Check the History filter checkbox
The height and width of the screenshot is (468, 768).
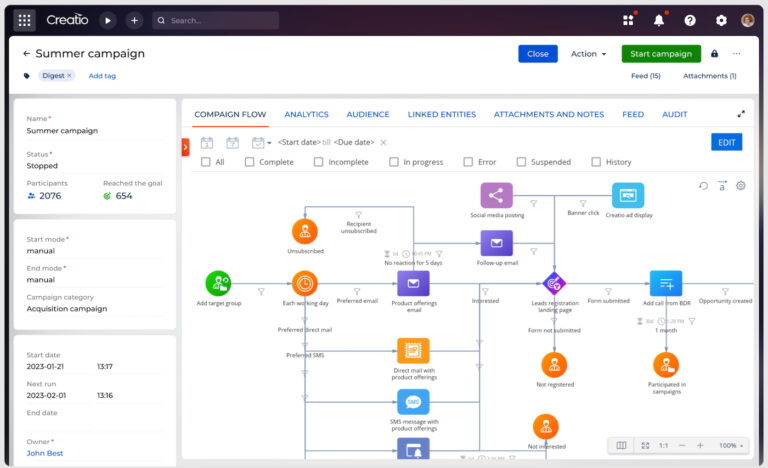[x=596, y=162]
